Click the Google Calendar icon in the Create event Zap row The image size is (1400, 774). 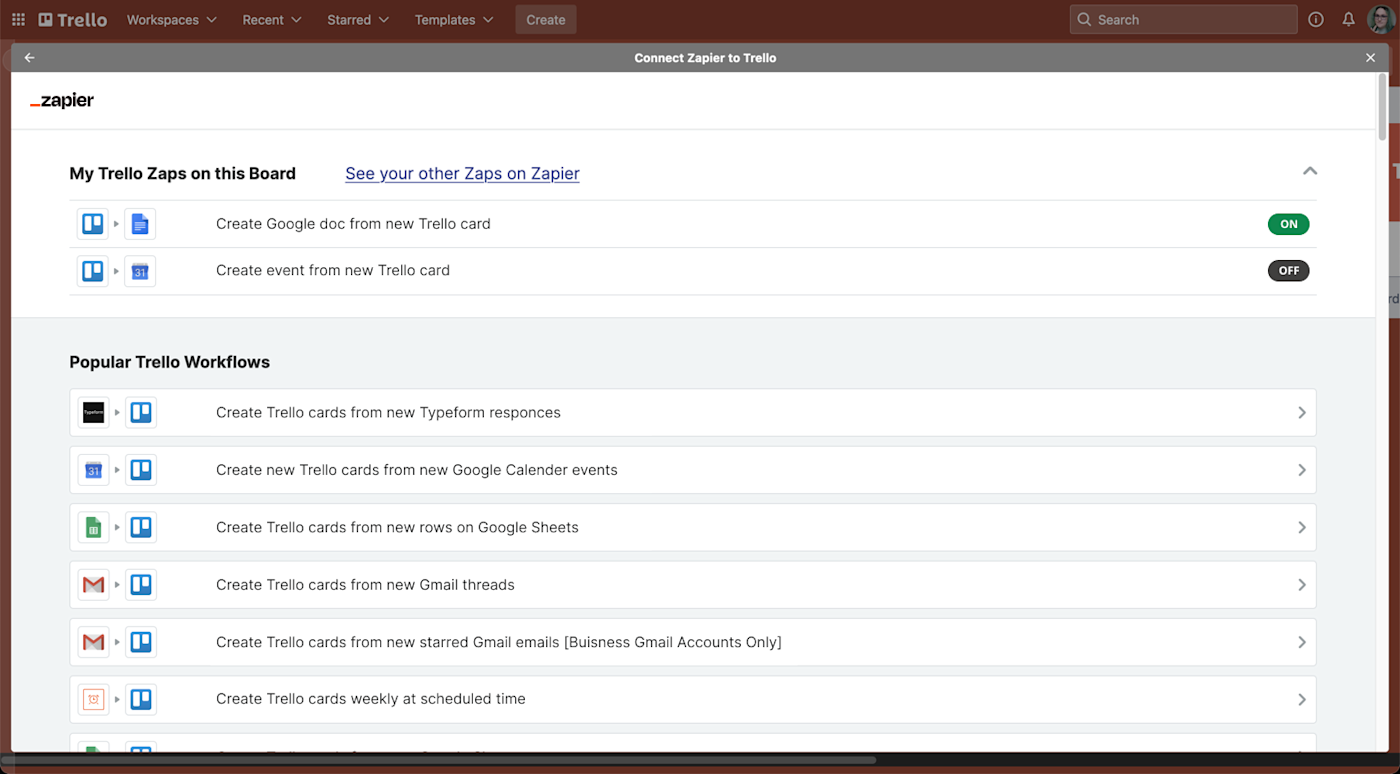(140, 271)
